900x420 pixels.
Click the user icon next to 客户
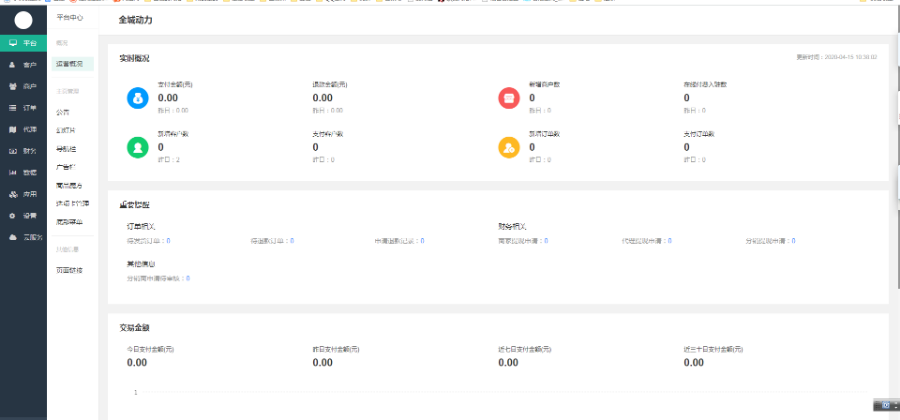(12, 65)
